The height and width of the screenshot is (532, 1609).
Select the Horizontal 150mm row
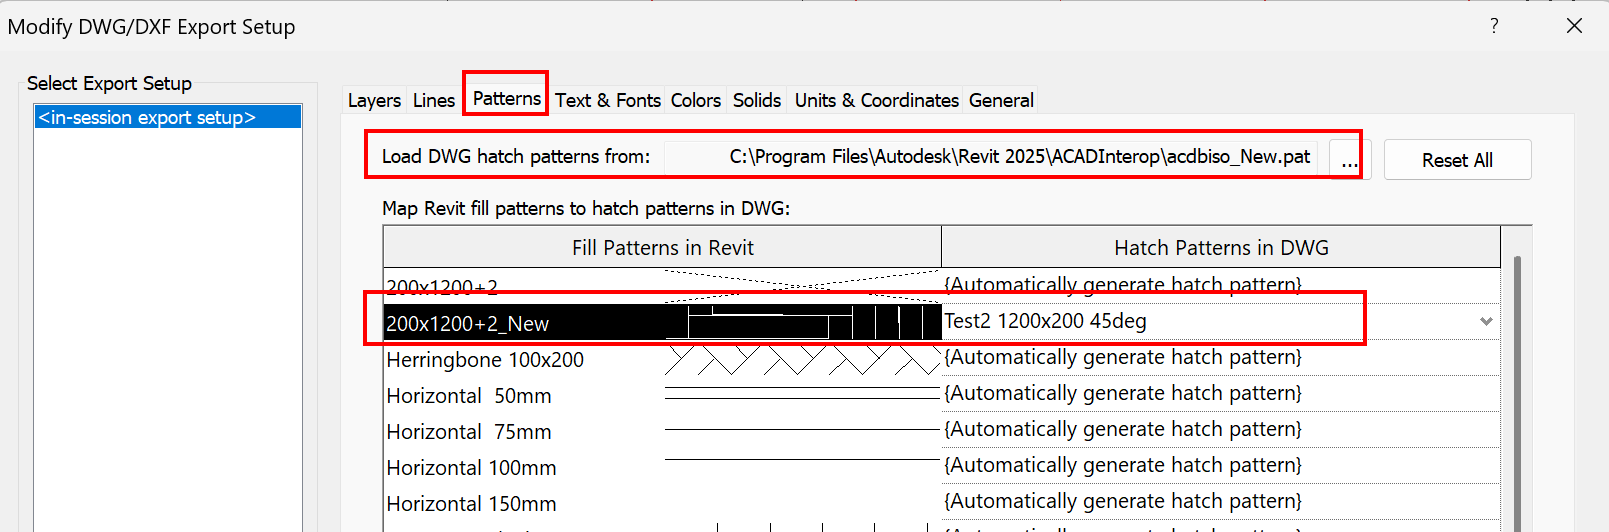click(662, 503)
